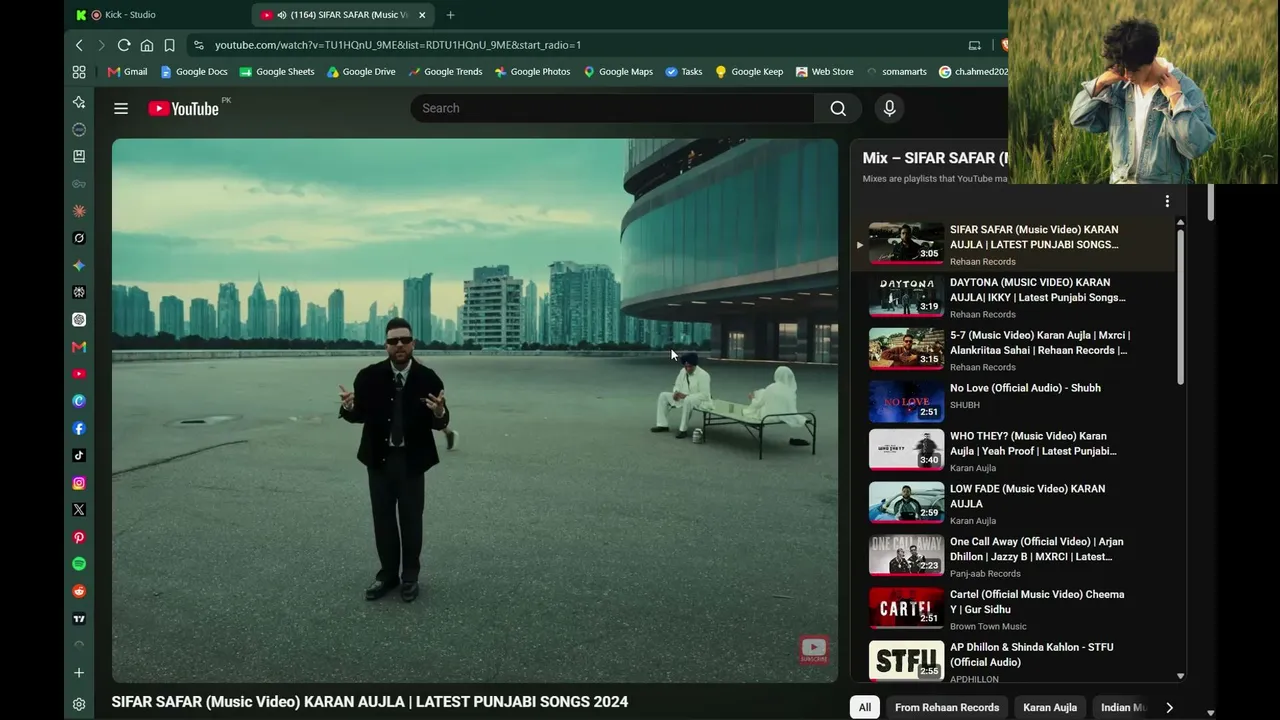Open the somamarts bookmark
Screen dimensions: 1280x720
[x=897, y=72]
